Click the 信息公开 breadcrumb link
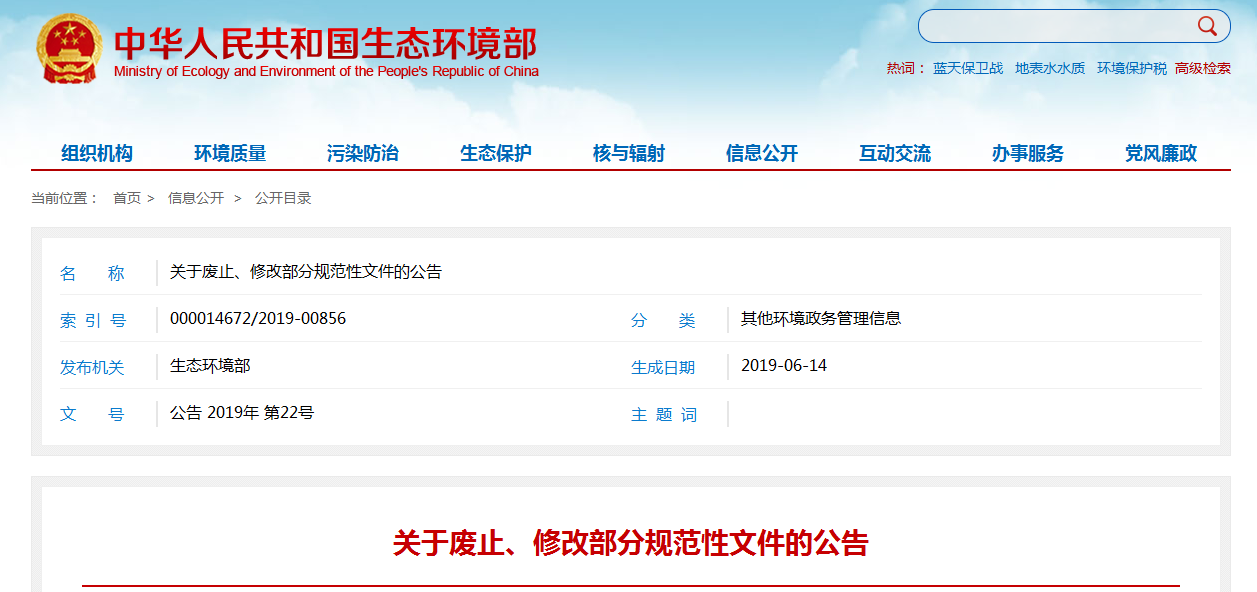The image size is (1257, 592). (x=196, y=198)
